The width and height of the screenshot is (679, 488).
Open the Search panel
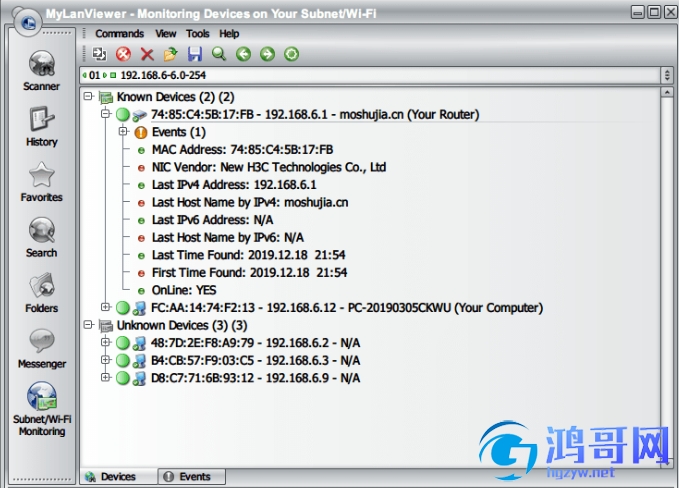pyautogui.click(x=41, y=237)
